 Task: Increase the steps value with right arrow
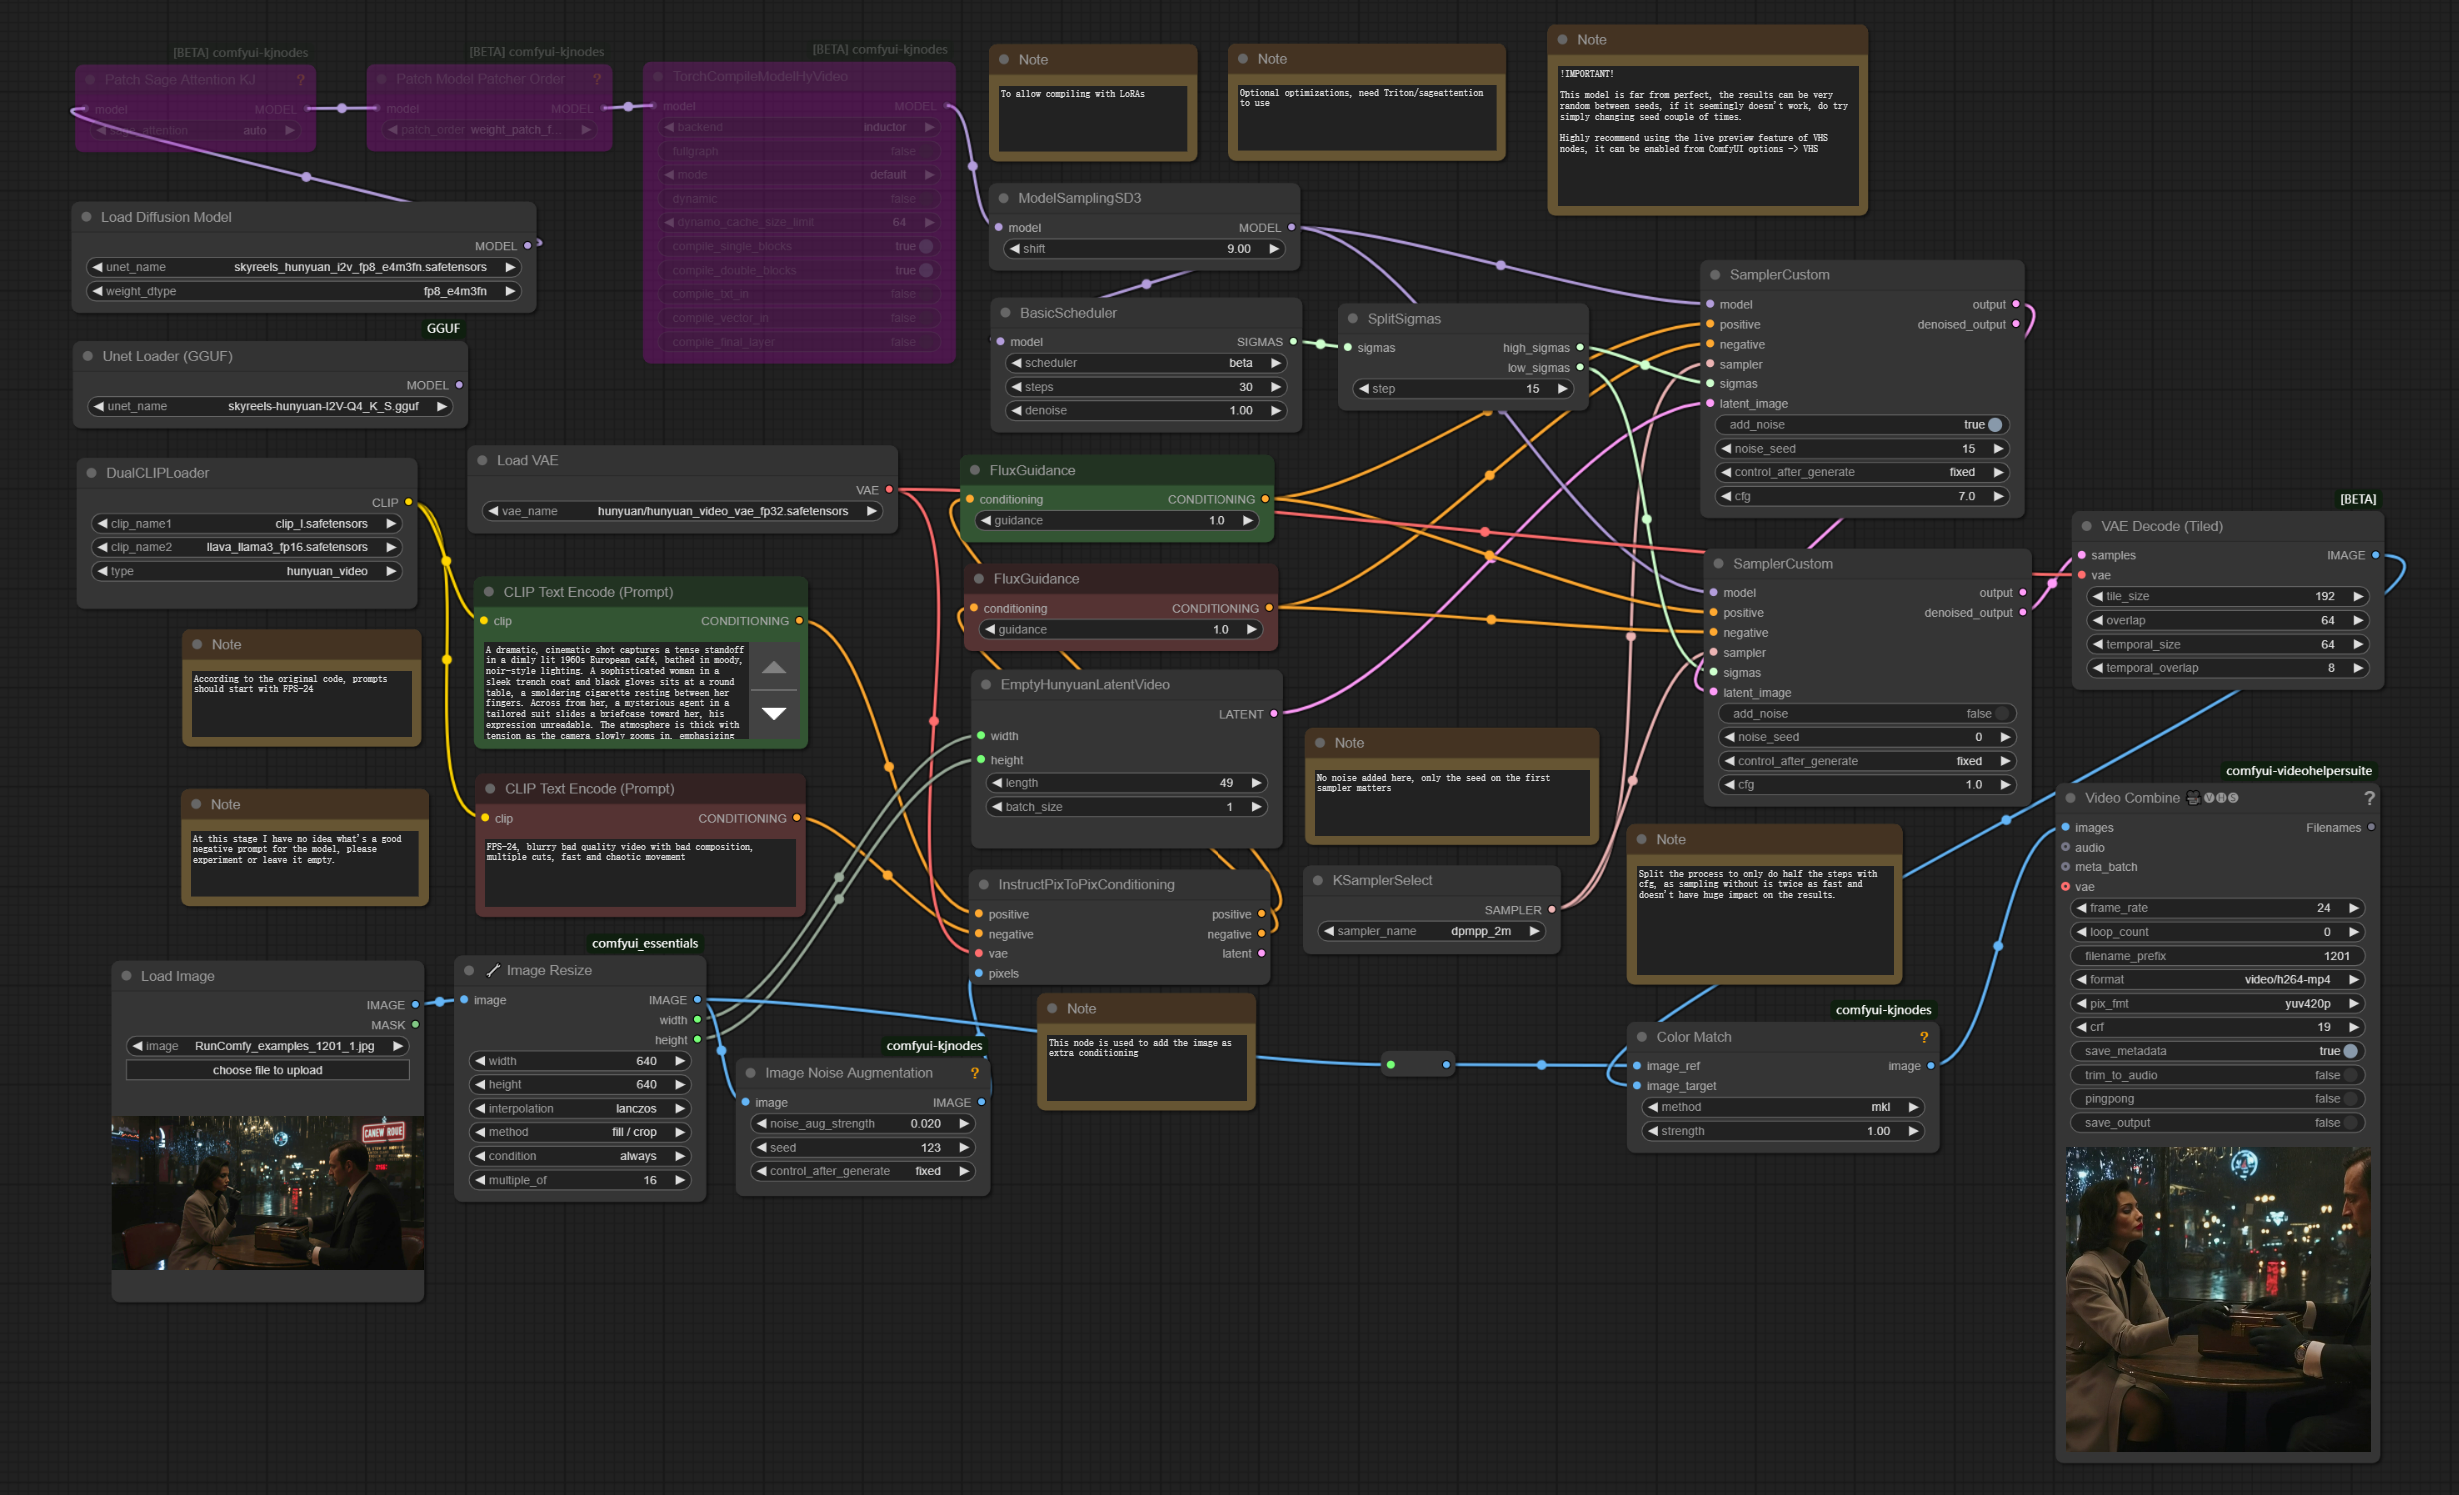(1275, 387)
